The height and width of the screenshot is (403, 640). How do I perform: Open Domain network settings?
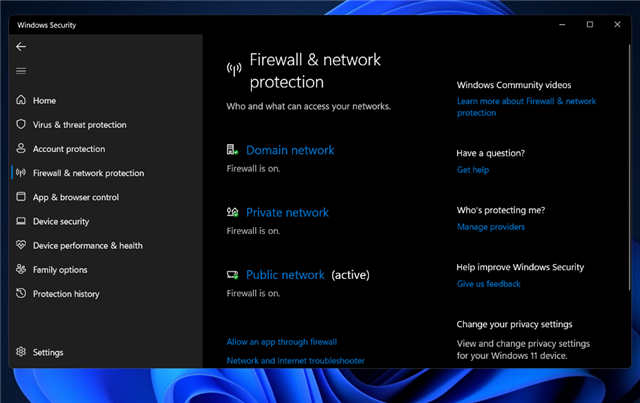tap(290, 150)
